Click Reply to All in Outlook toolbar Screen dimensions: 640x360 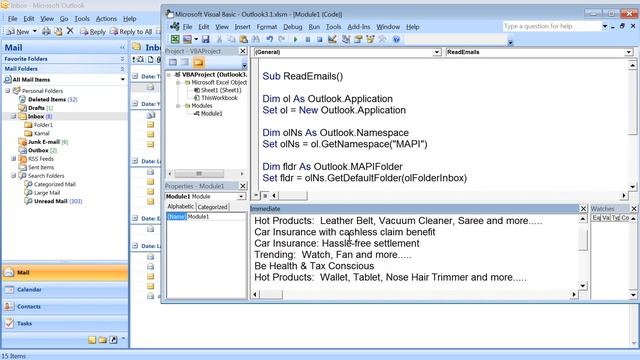(x=131, y=31)
